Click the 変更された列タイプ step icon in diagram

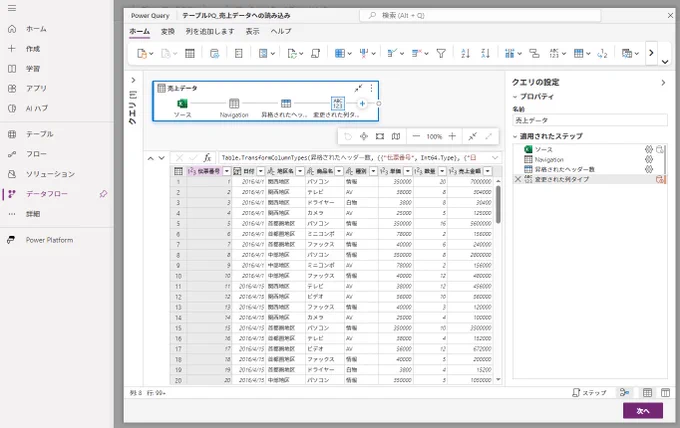(337, 103)
